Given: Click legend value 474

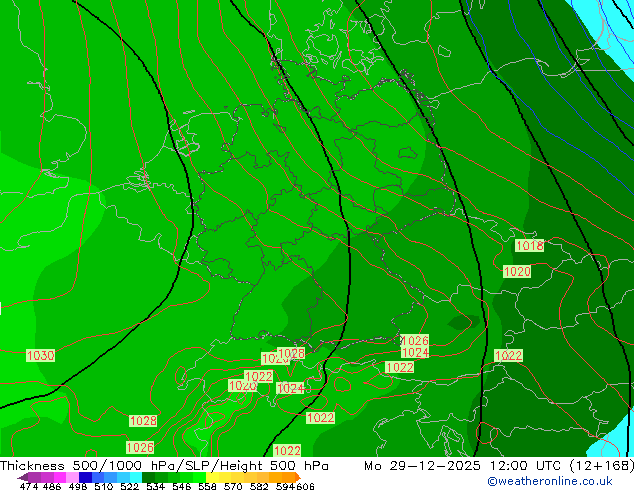Looking at the screenshot, I should [28, 486].
